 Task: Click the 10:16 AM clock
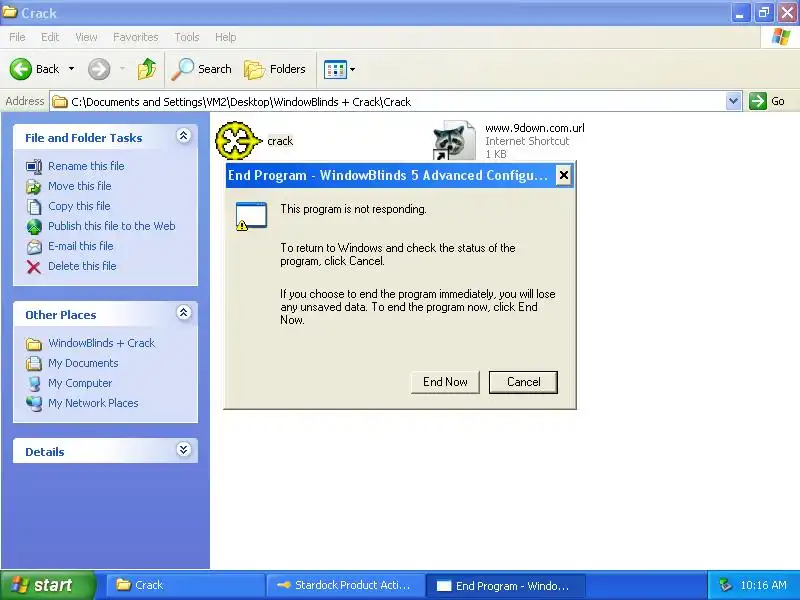[x=763, y=585]
